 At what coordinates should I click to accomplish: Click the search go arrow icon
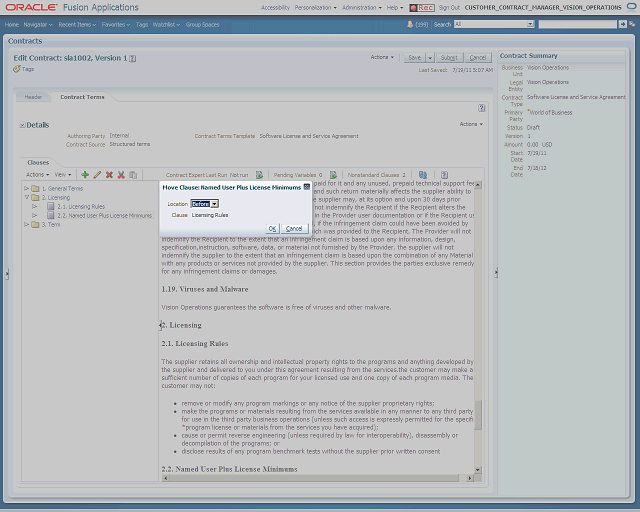tap(623, 24)
